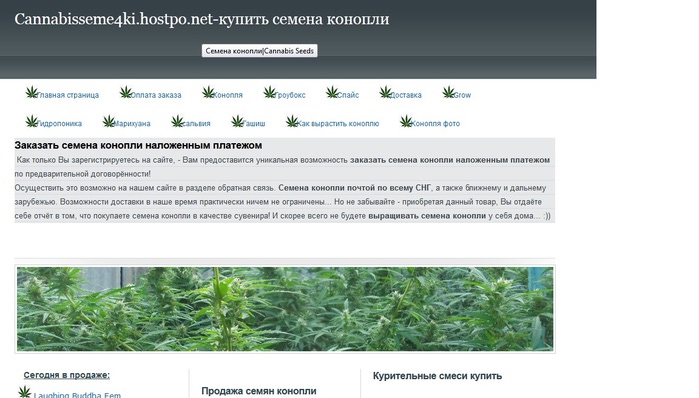
Task: Go to the Конопля menu page
Action: [x=228, y=95]
